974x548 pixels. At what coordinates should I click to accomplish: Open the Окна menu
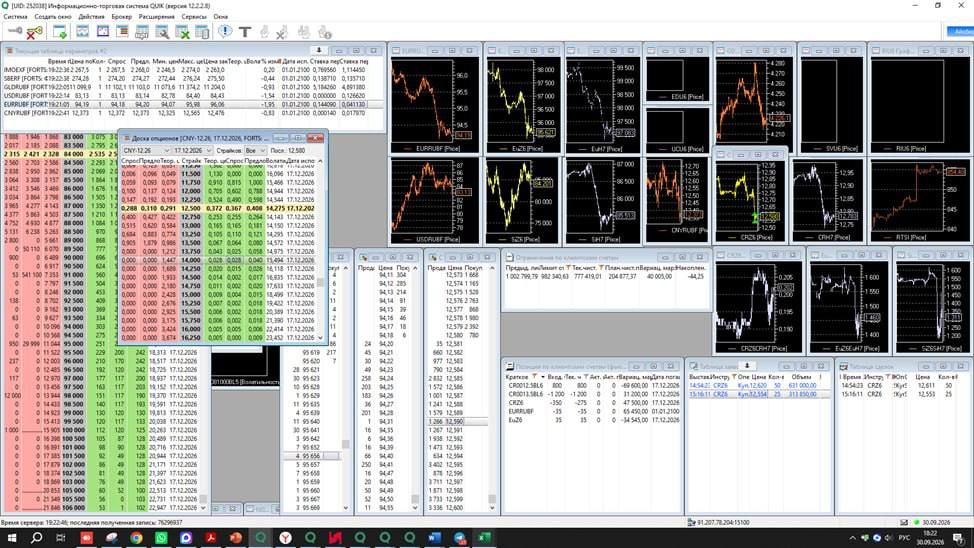pos(221,17)
